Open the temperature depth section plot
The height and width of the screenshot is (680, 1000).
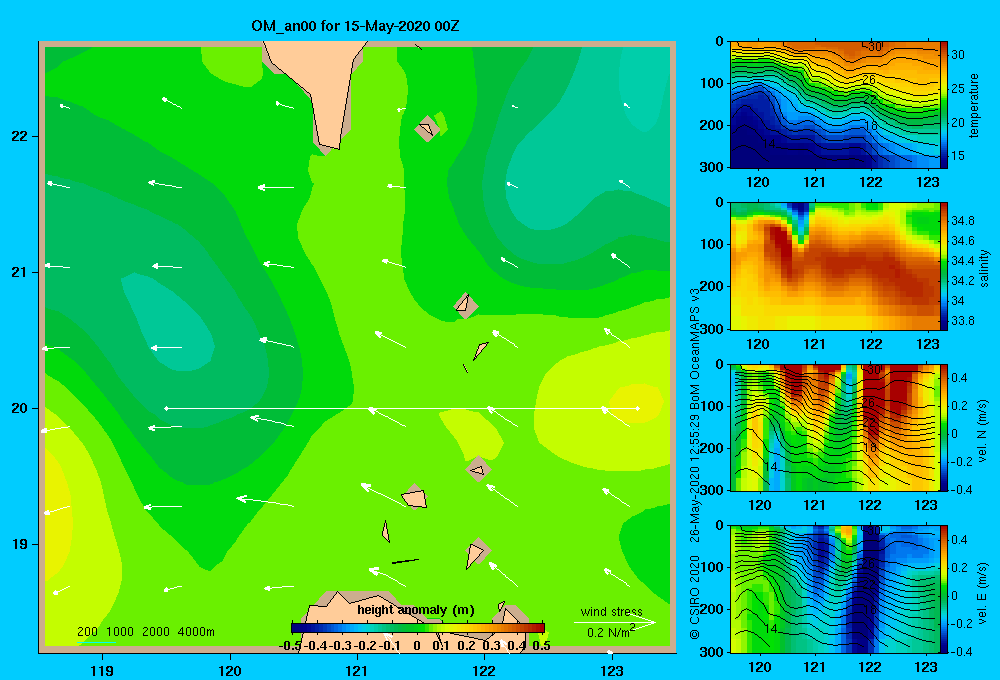click(834, 105)
